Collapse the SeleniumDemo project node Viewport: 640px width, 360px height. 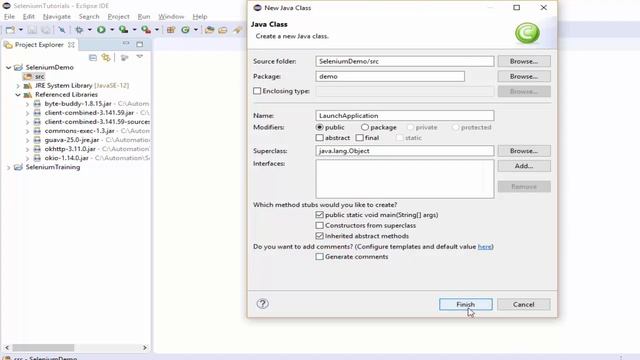pos(8,67)
